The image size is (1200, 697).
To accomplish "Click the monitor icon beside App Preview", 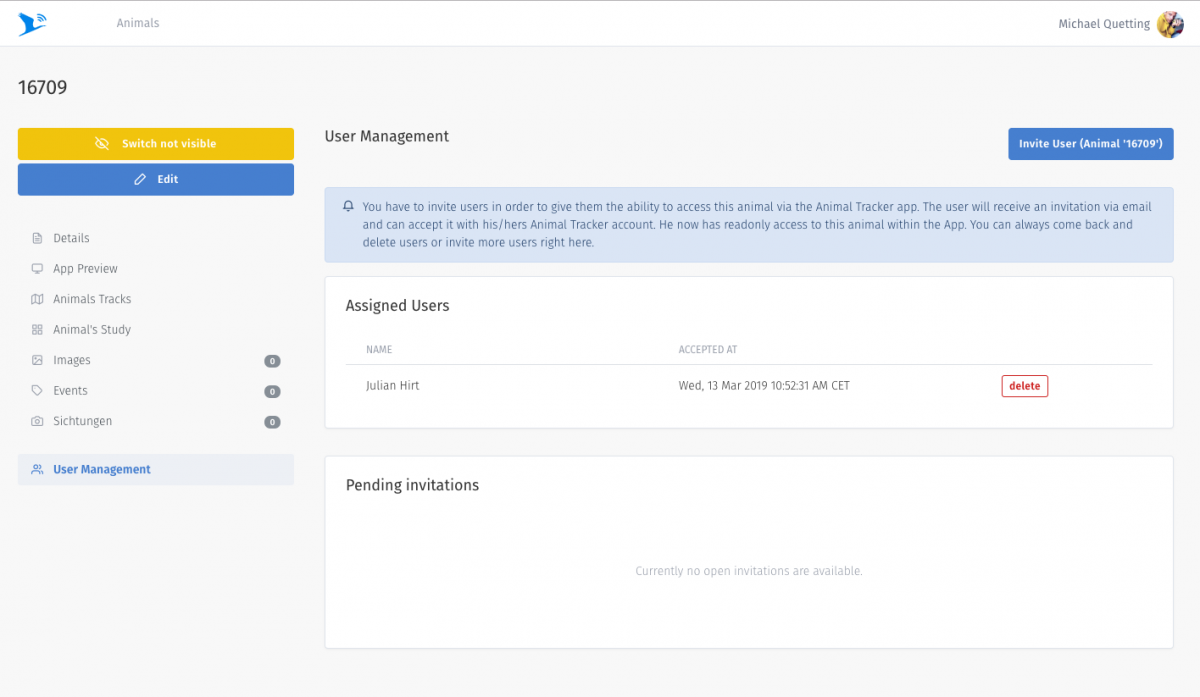I will 37,269.
